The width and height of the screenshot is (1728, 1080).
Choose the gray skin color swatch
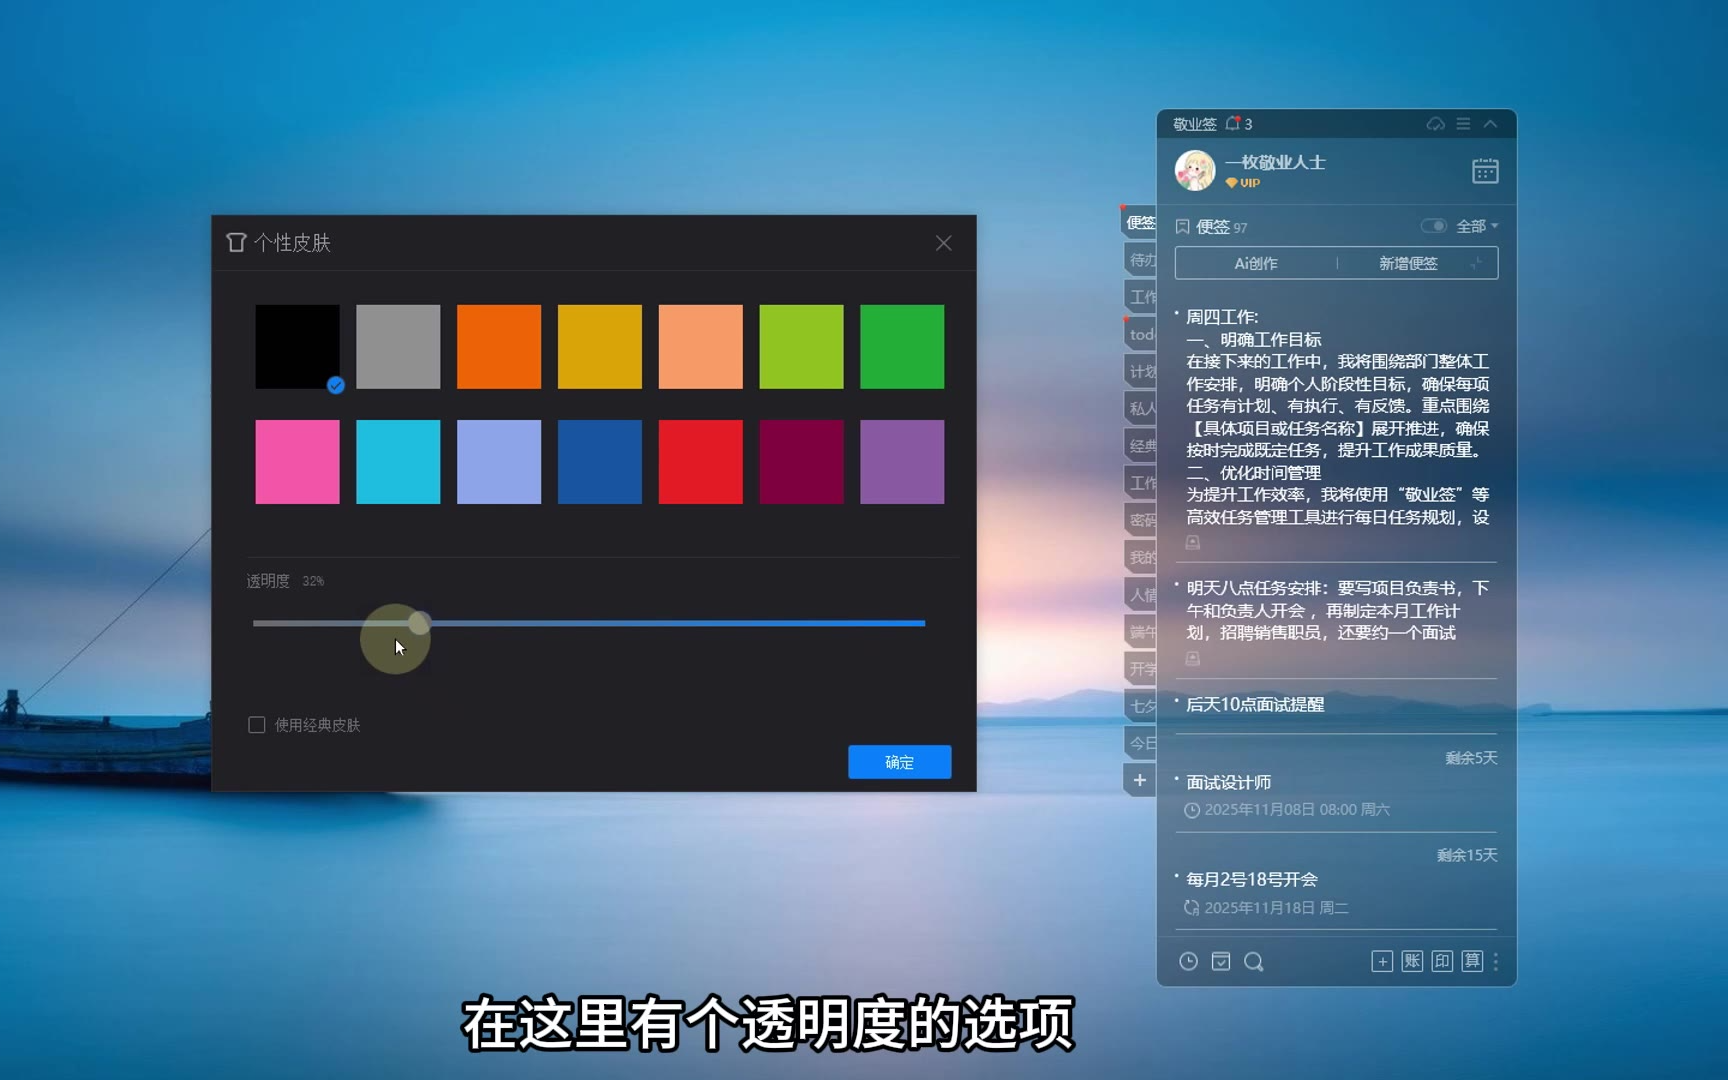pyautogui.click(x=398, y=346)
